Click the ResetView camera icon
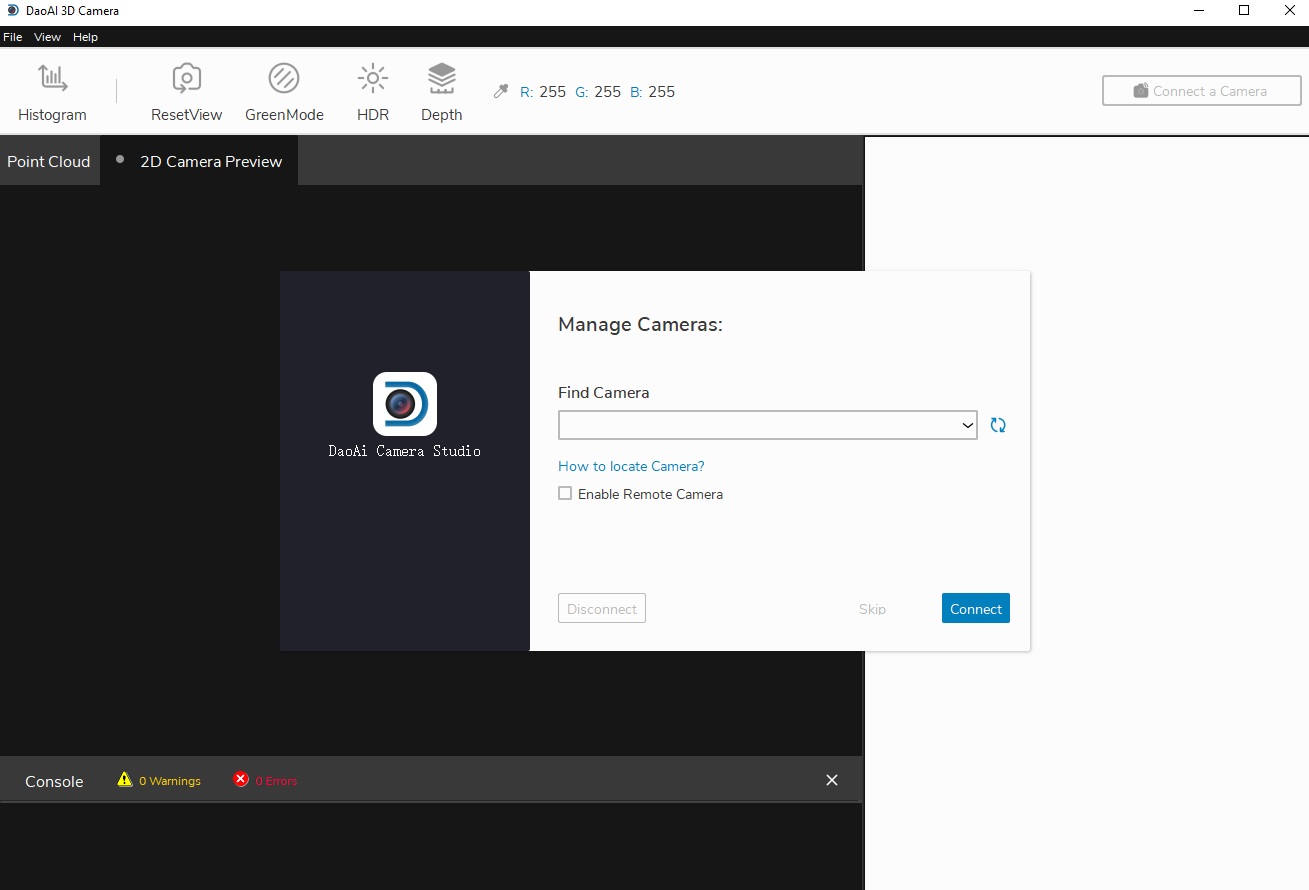The width and height of the screenshot is (1309, 890). pyautogui.click(x=186, y=79)
